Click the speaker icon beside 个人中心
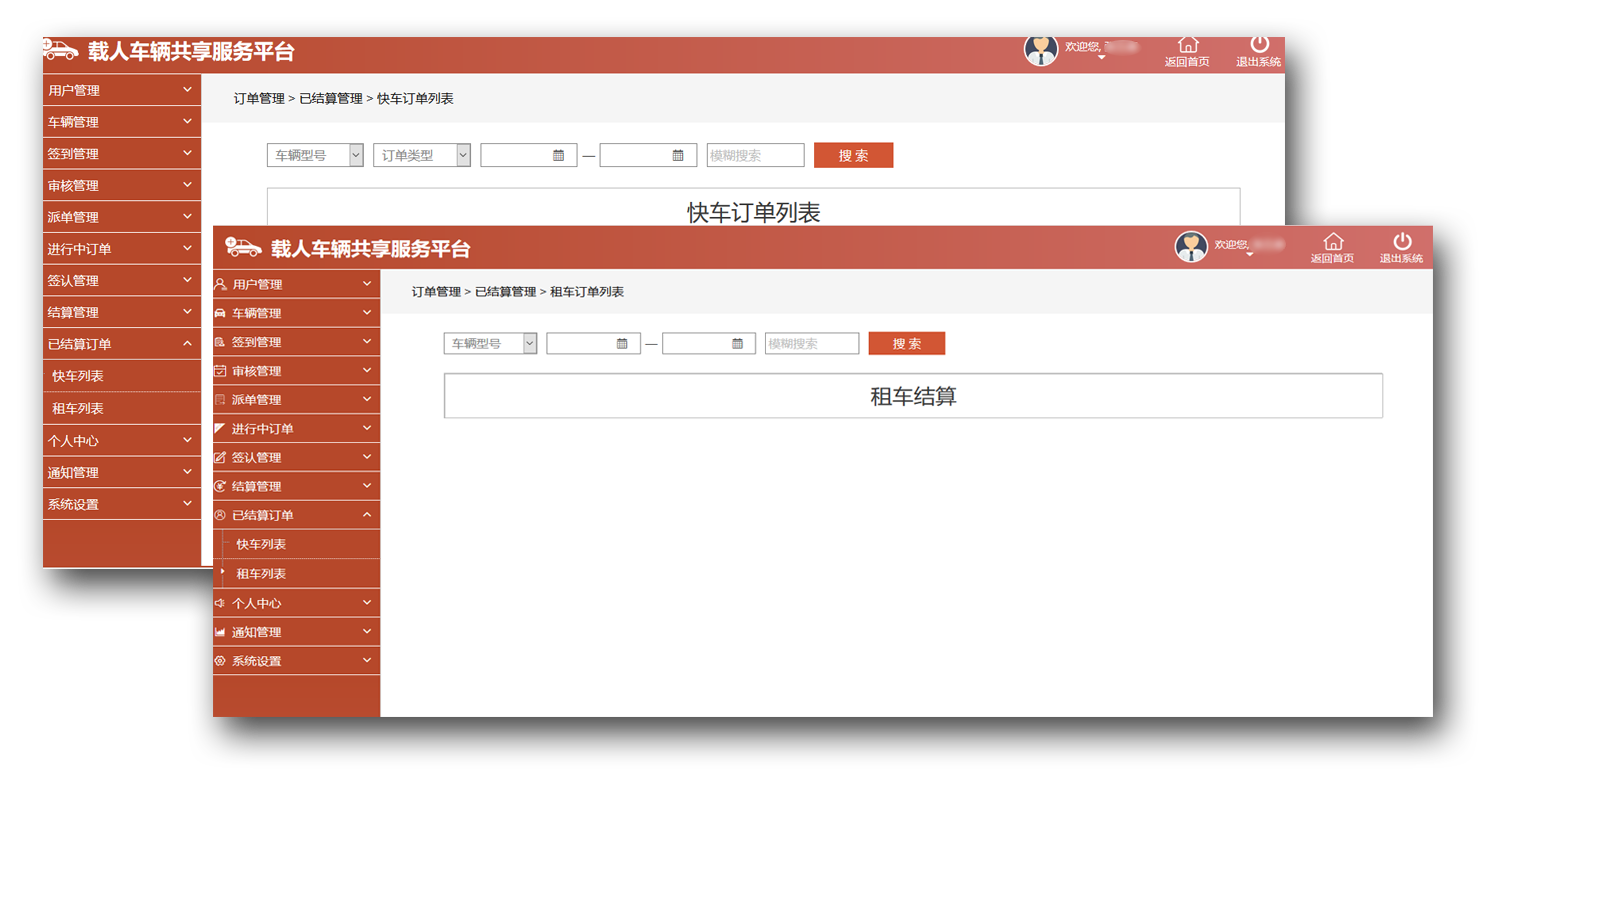The width and height of the screenshot is (1600, 900). (220, 603)
